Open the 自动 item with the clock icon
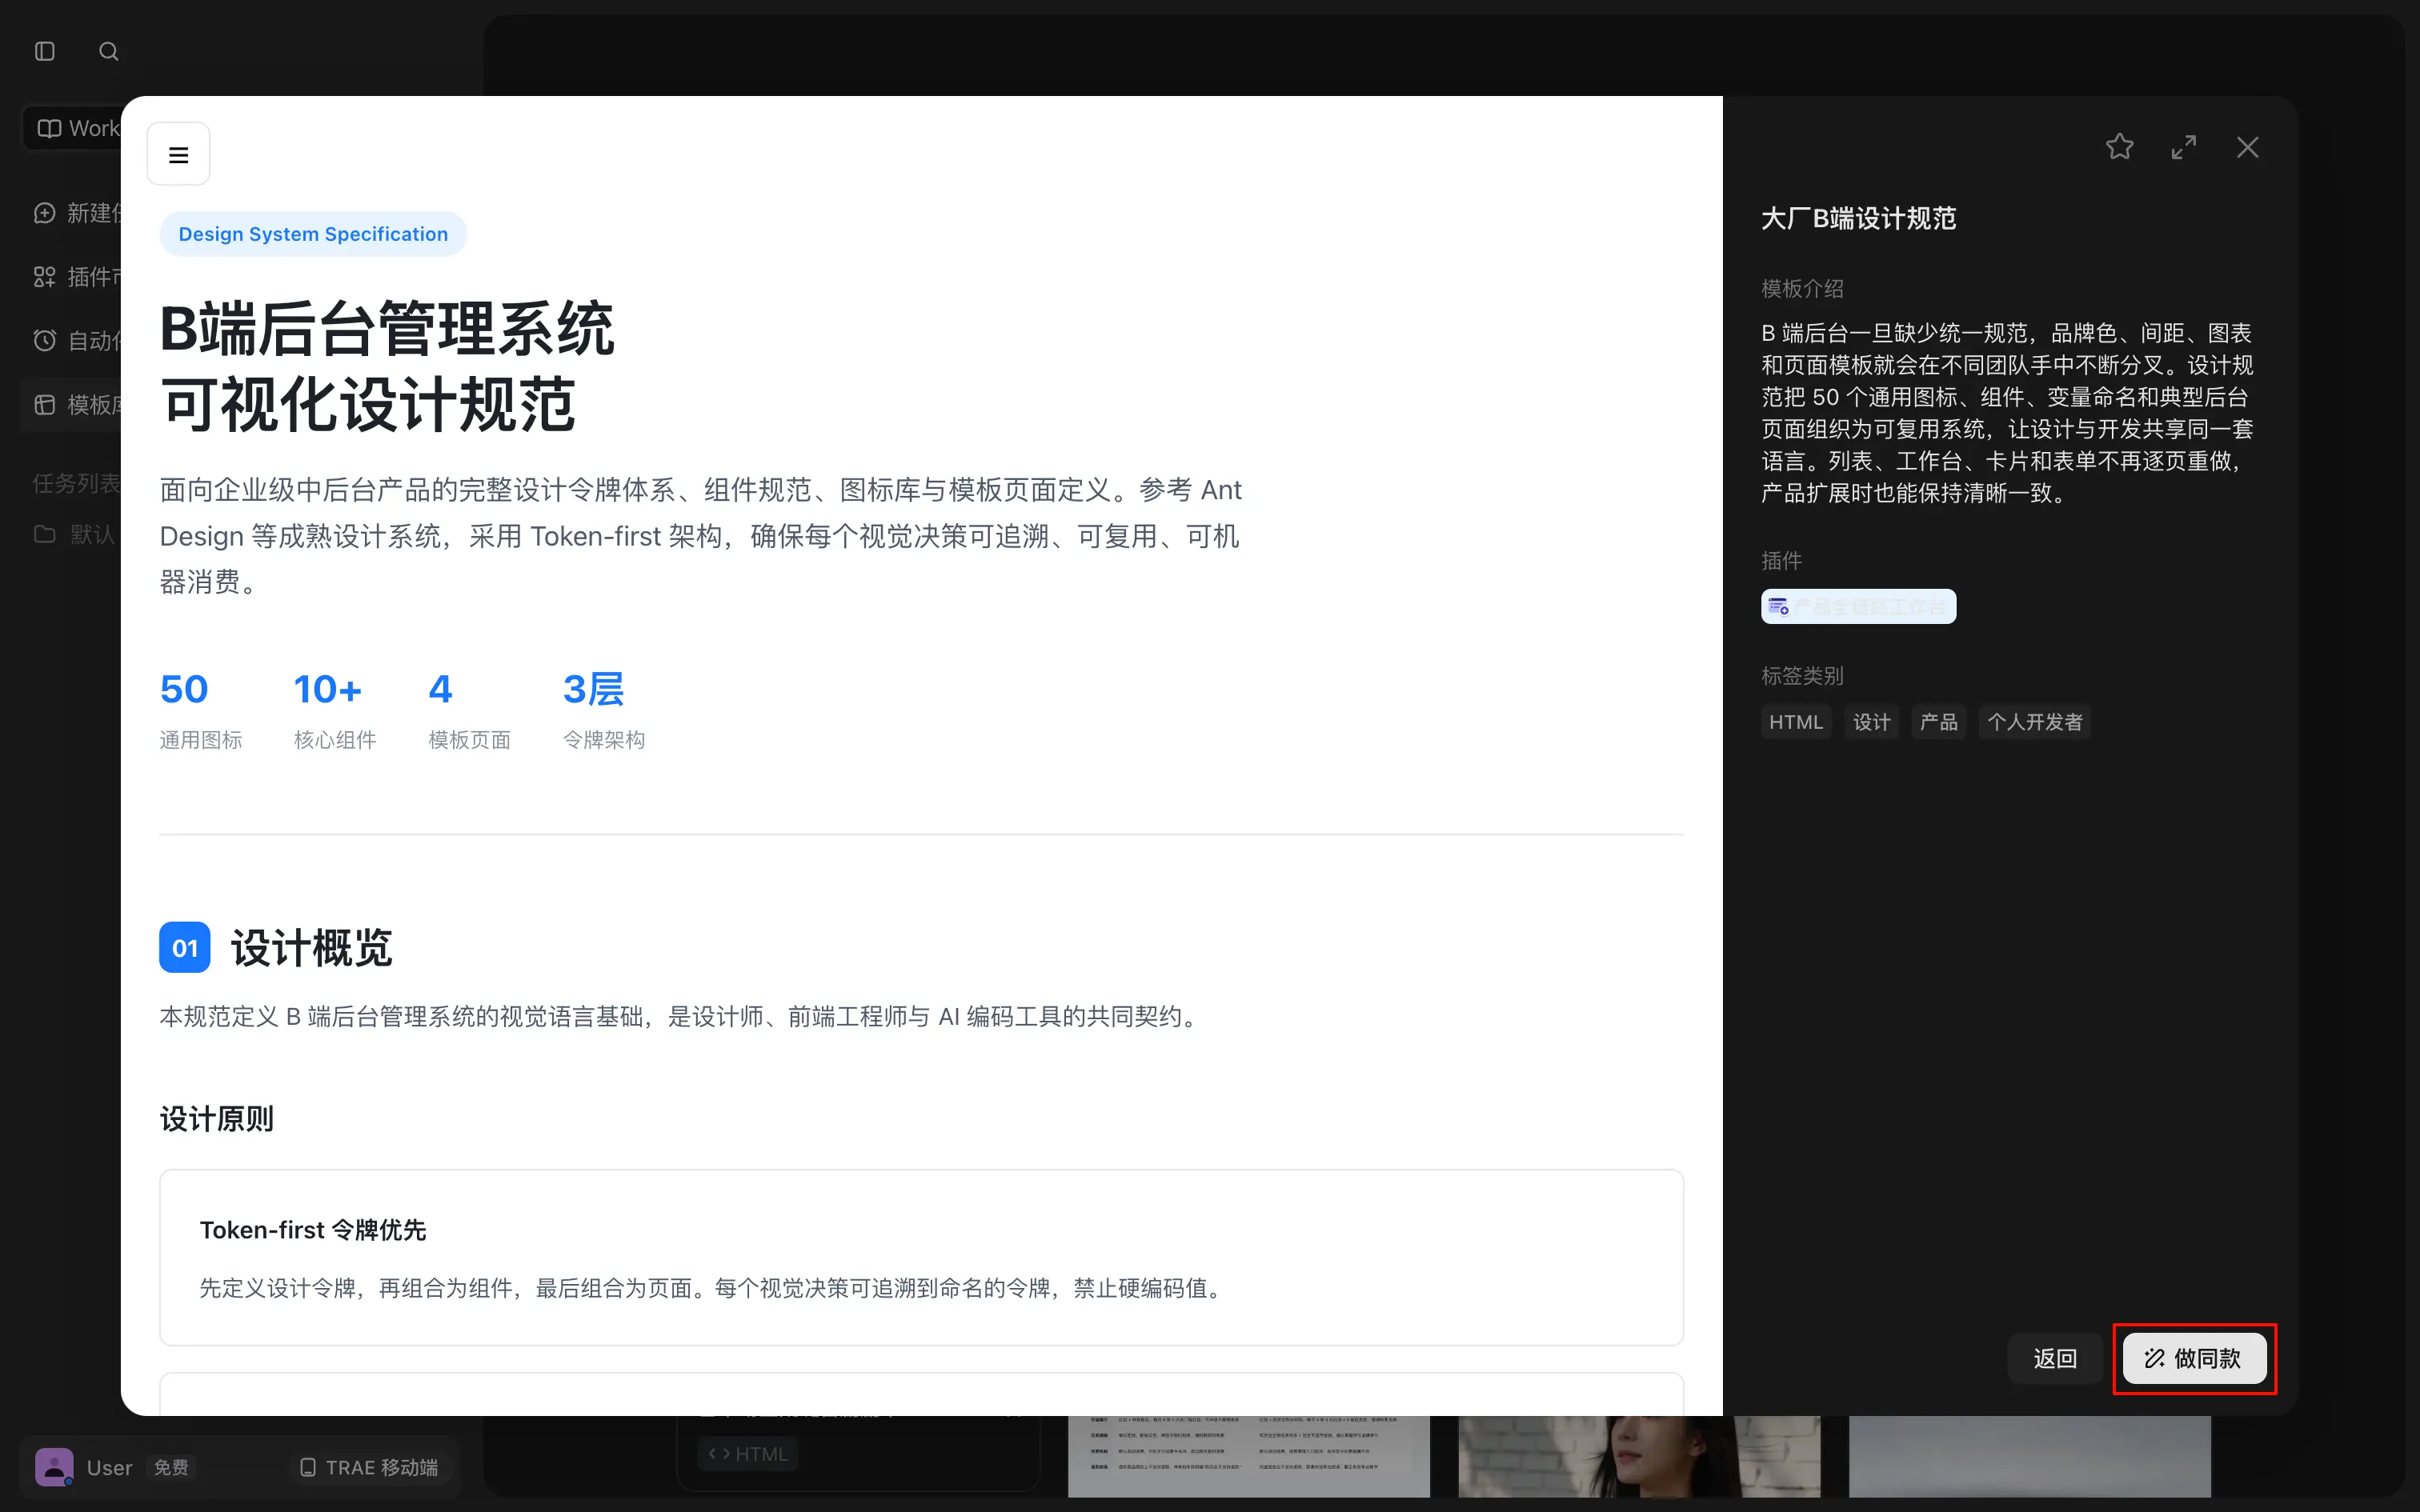 pyautogui.click(x=76, y=341)
